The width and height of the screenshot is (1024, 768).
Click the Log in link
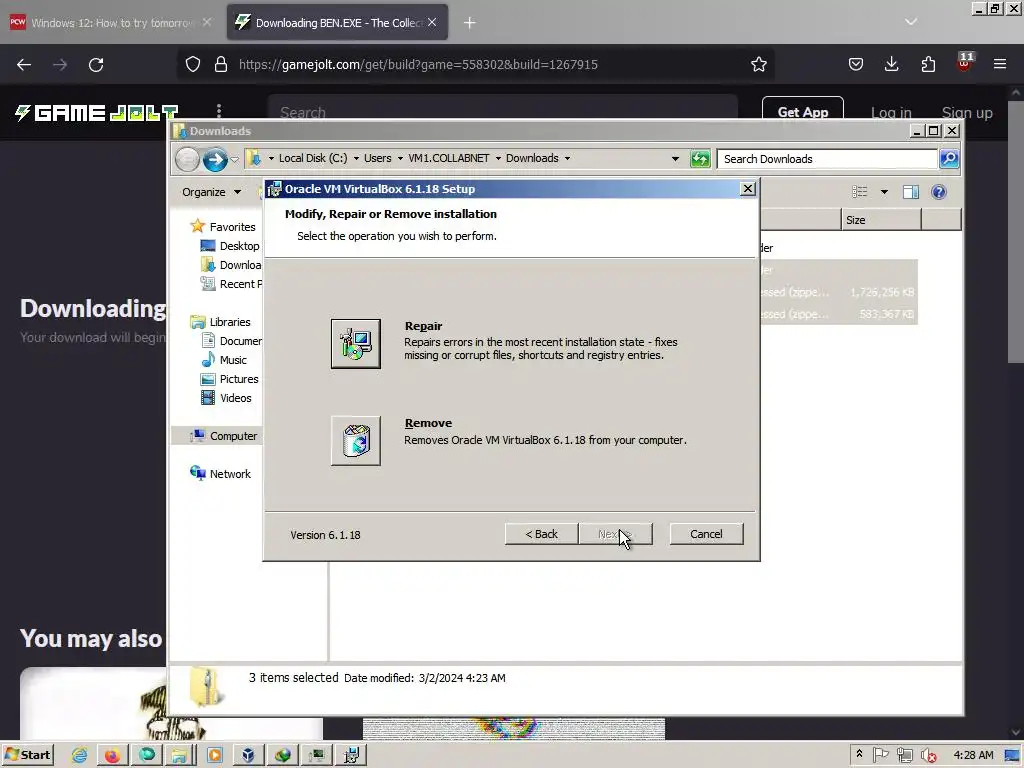(891, 112)
